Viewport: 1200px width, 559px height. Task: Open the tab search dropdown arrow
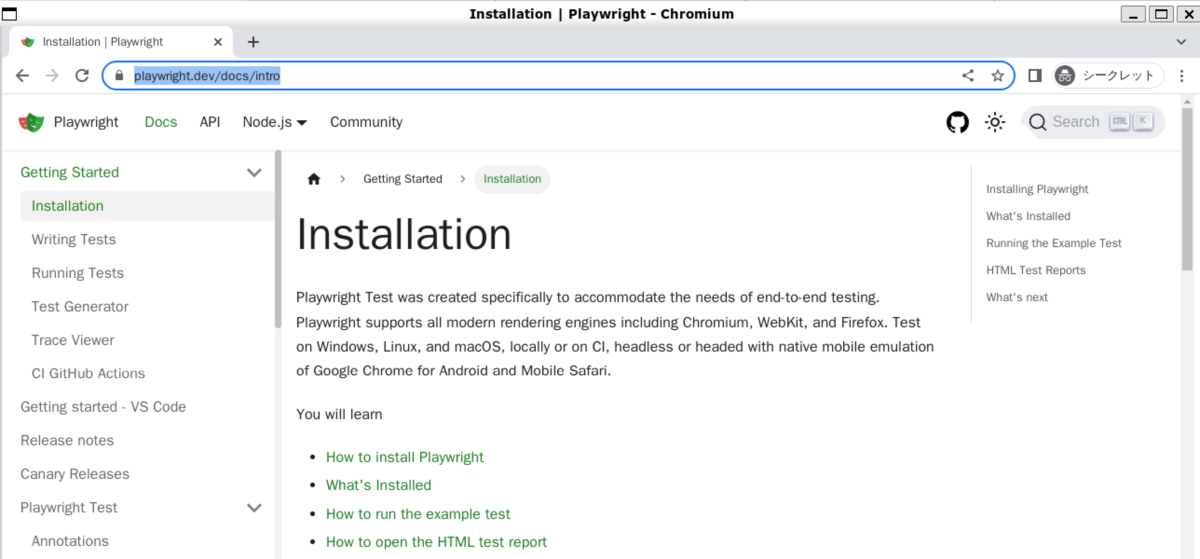1182,42
